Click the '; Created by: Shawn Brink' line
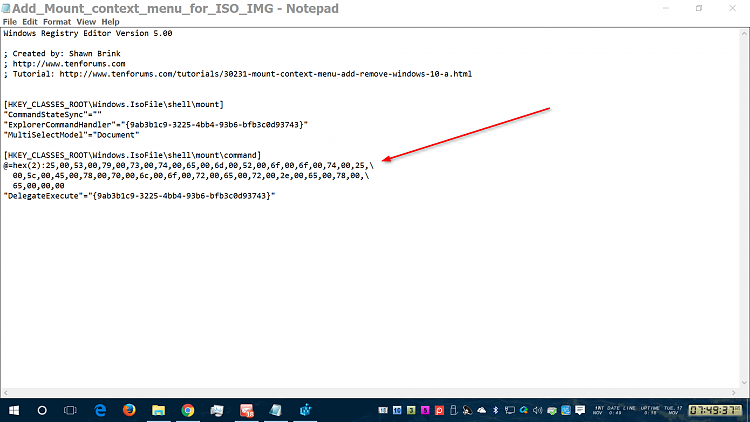 (x=62, y=54)
